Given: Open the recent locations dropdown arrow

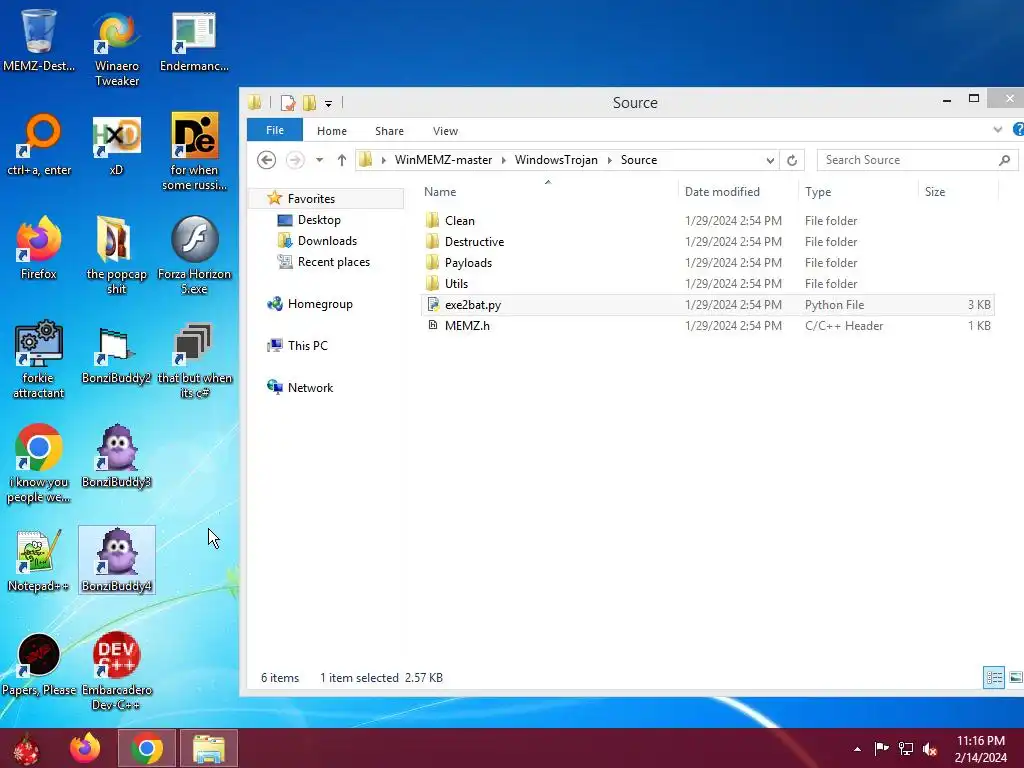Looking at the screenshot, I should [319, 160].
